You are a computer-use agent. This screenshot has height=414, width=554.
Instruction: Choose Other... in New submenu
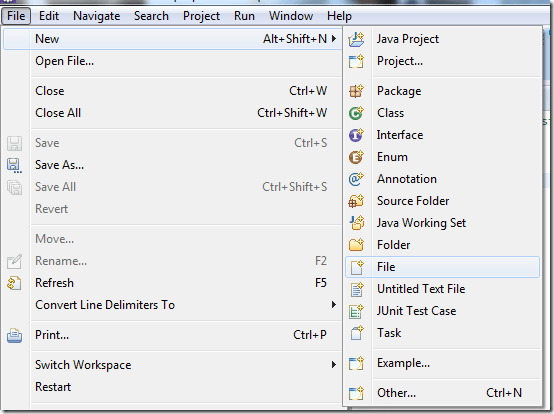(x=442, y=393)
